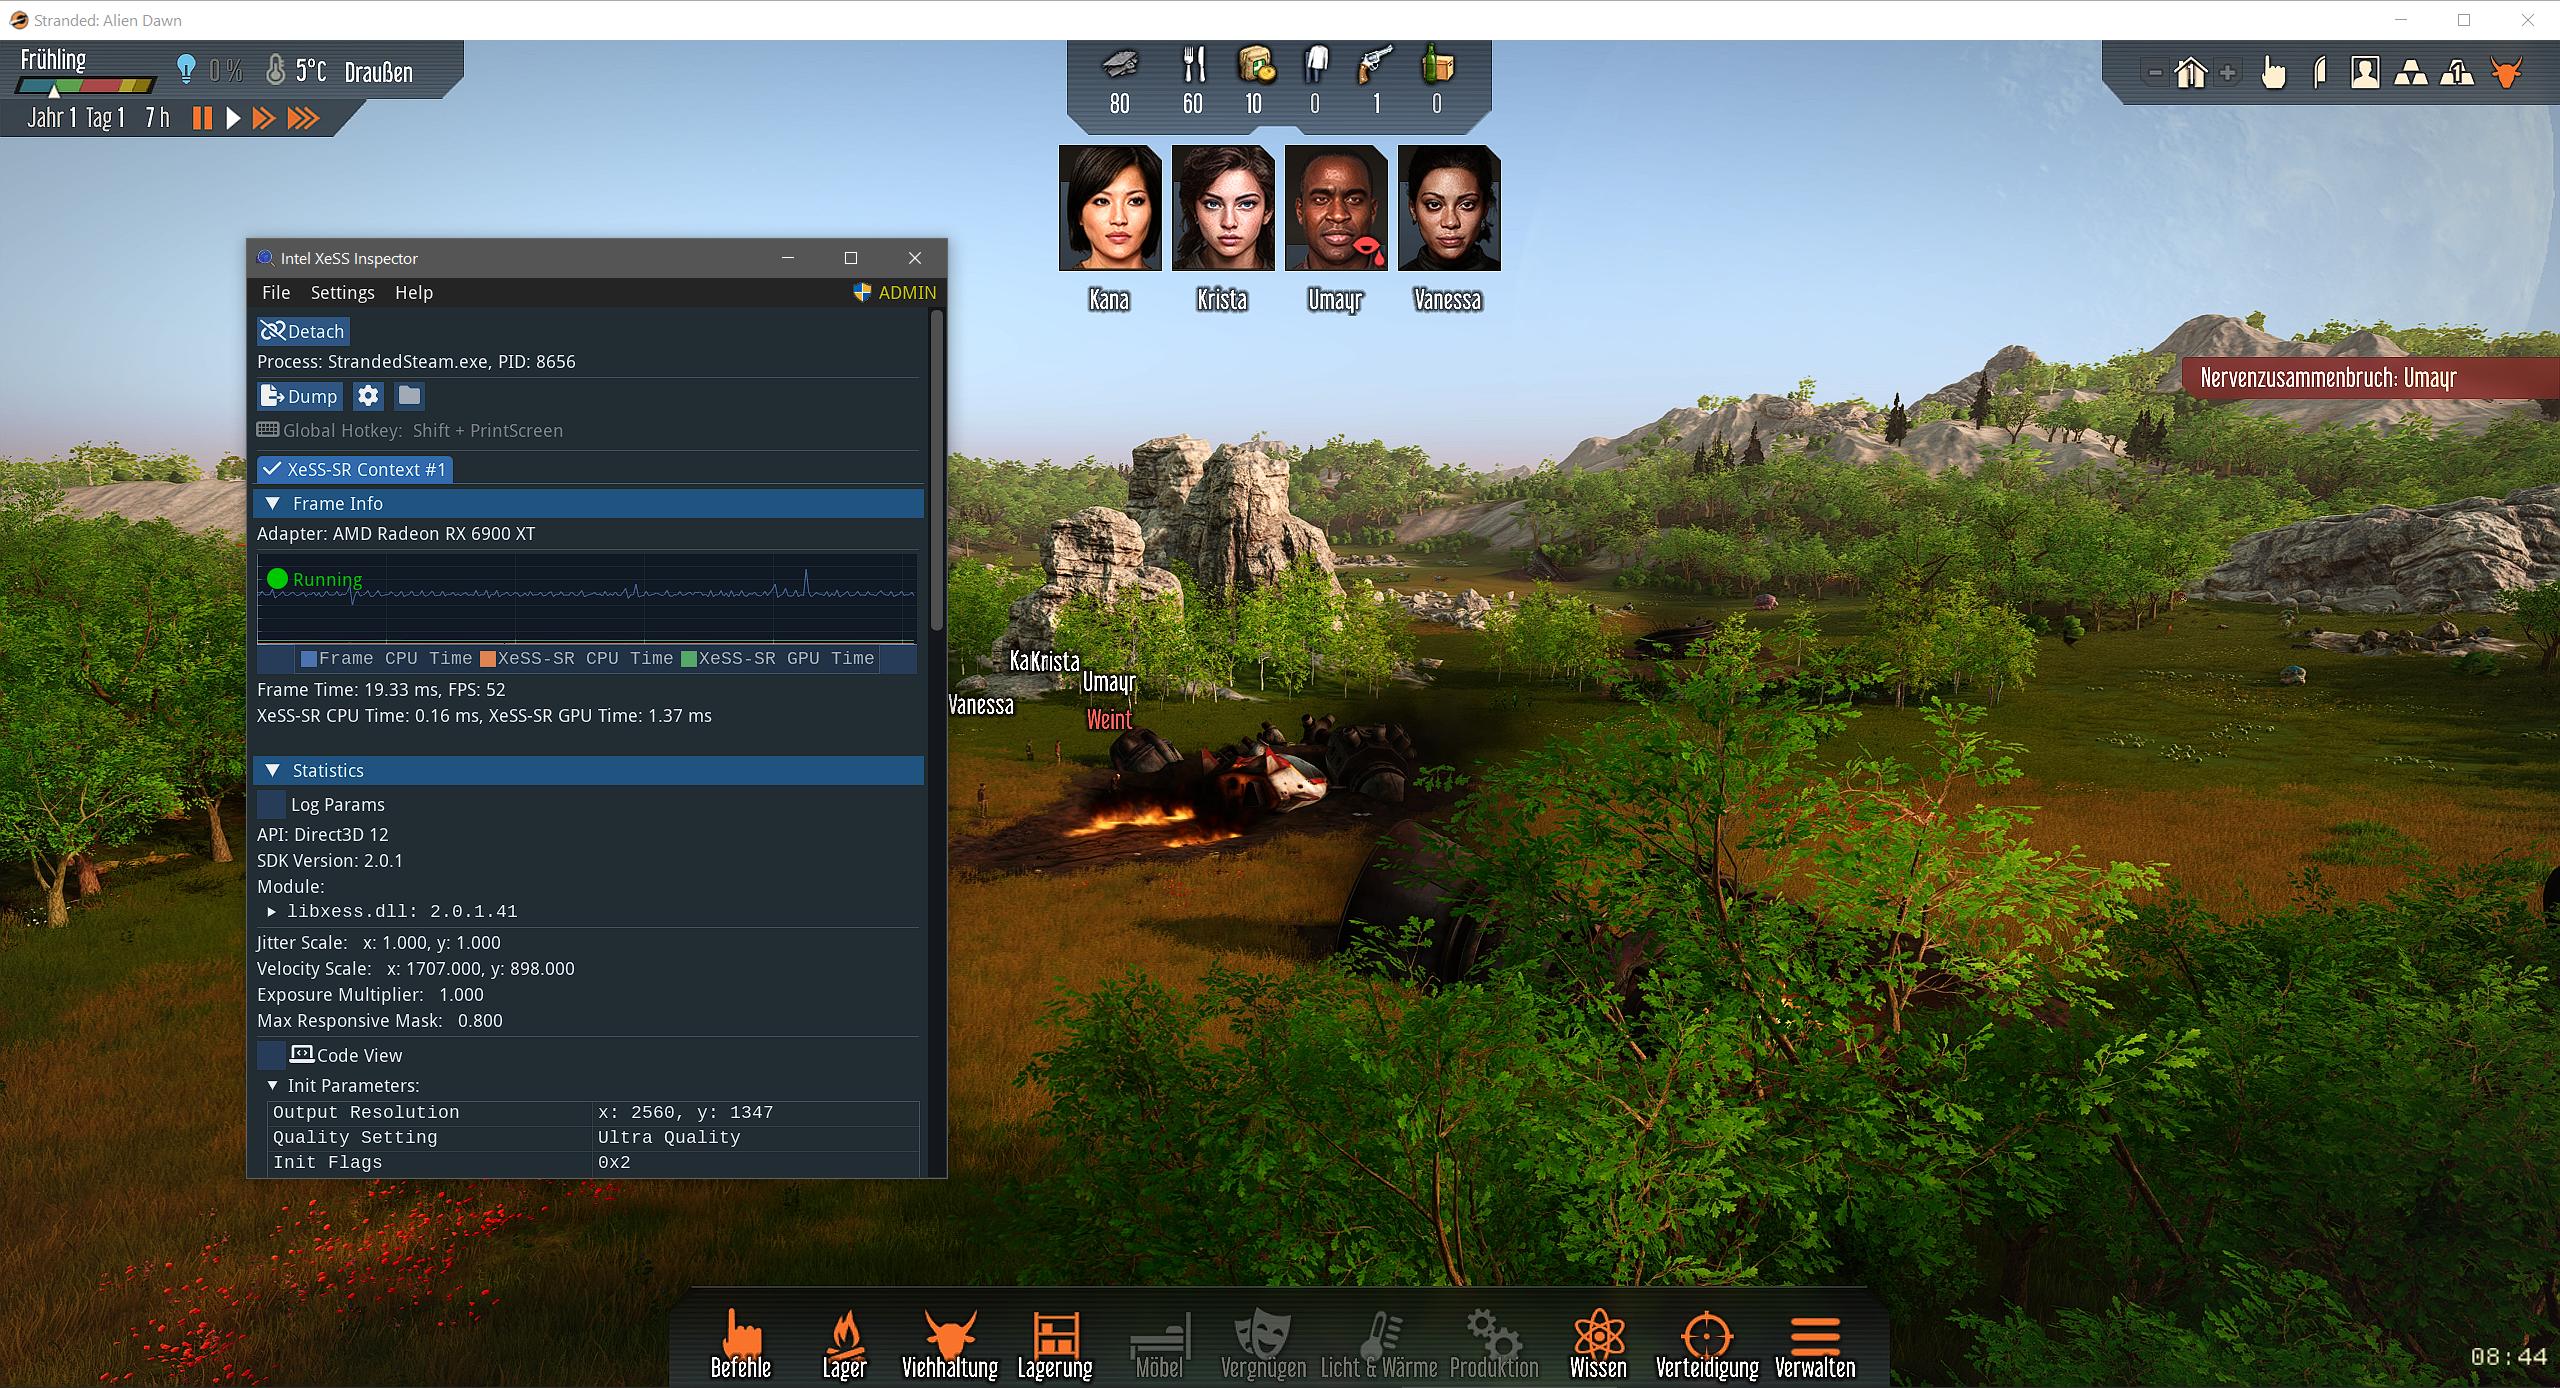Click the home camera icon

coord(2191,73)
